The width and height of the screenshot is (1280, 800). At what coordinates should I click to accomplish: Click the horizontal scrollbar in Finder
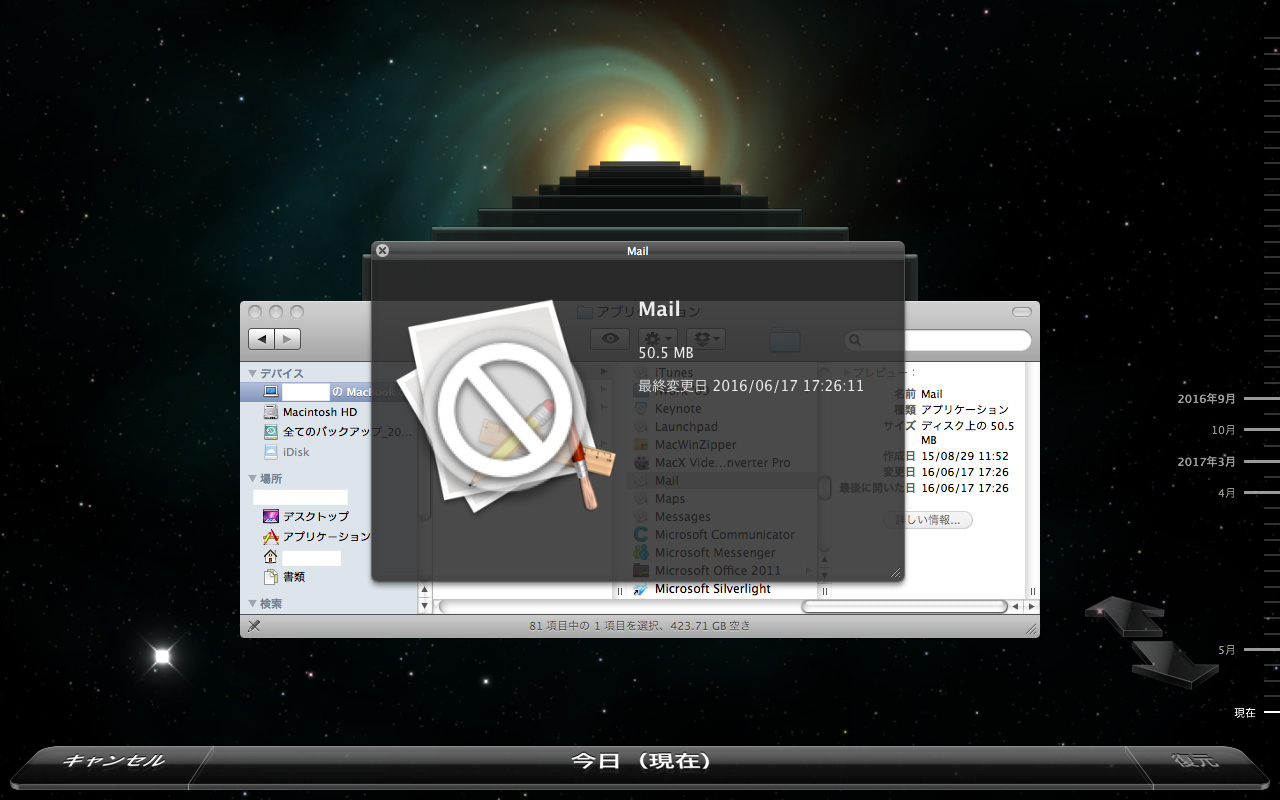click(x=720, y=606)
